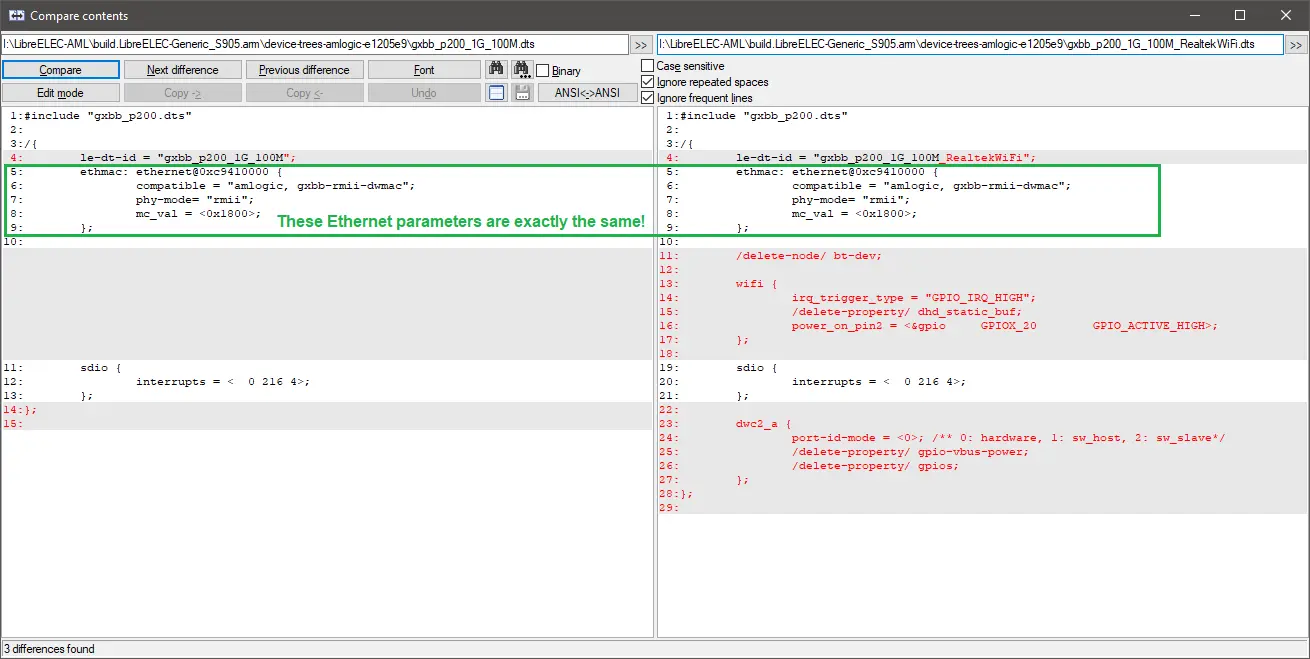
Task: Click the Find next binoculars icon
Action: (521, 70)
